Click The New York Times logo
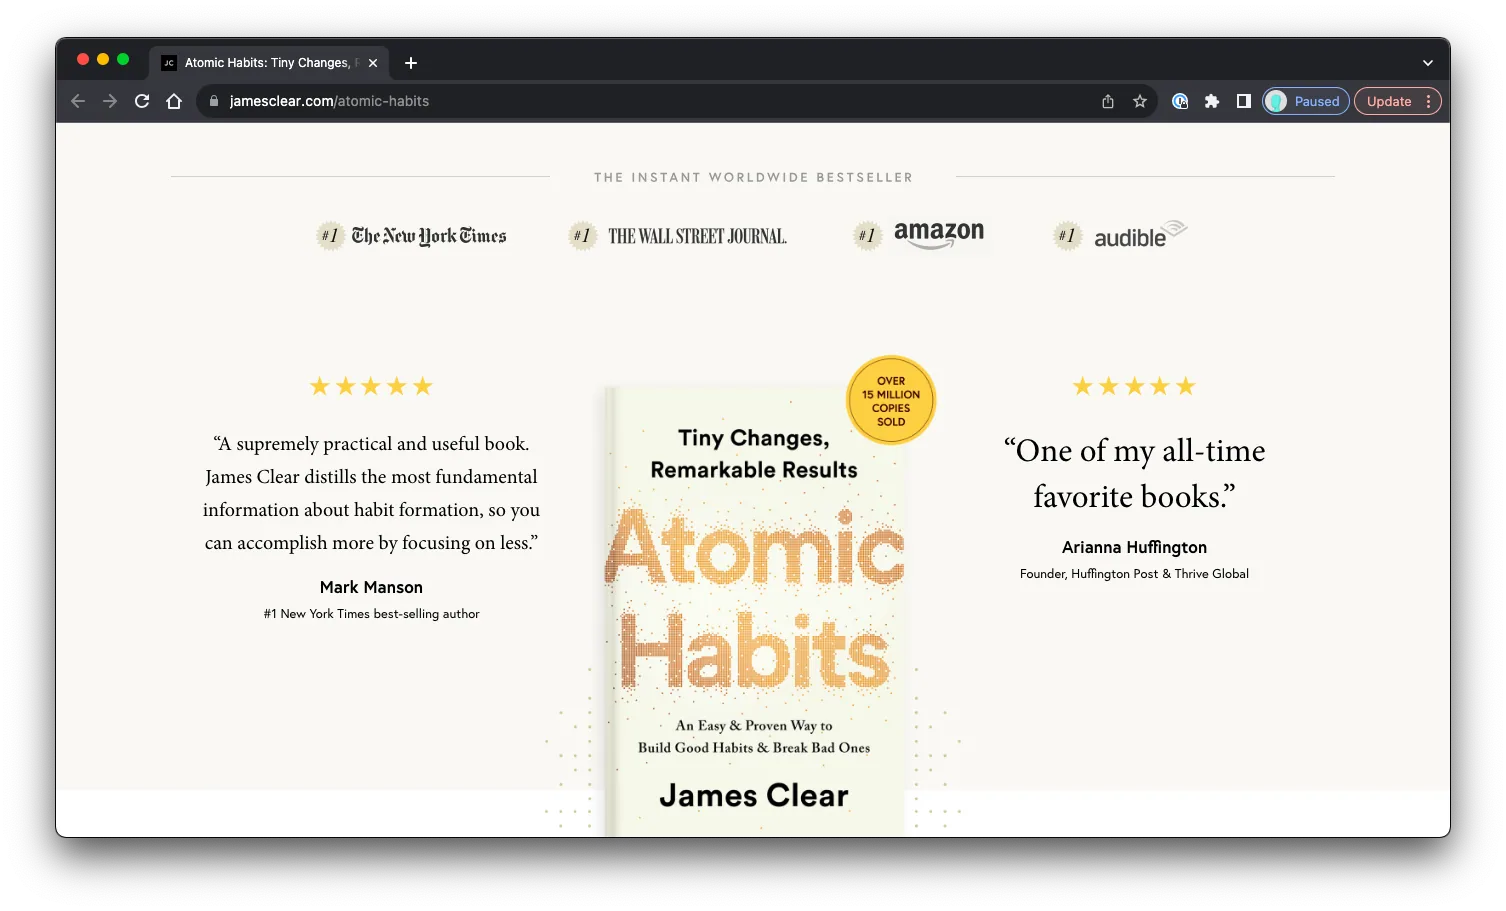The height and width of the screenshot is (911, 1506). pos(429,236)
